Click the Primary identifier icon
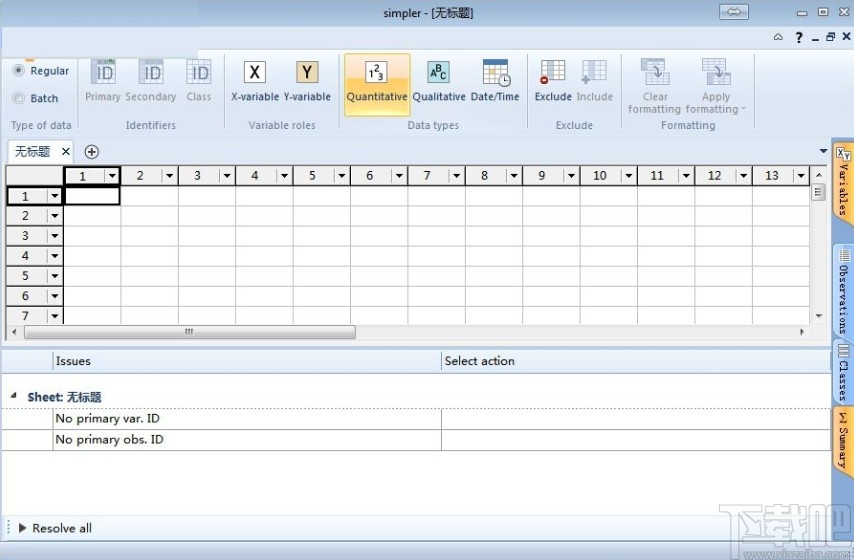 pyautogui.click(x=103, y=73)
